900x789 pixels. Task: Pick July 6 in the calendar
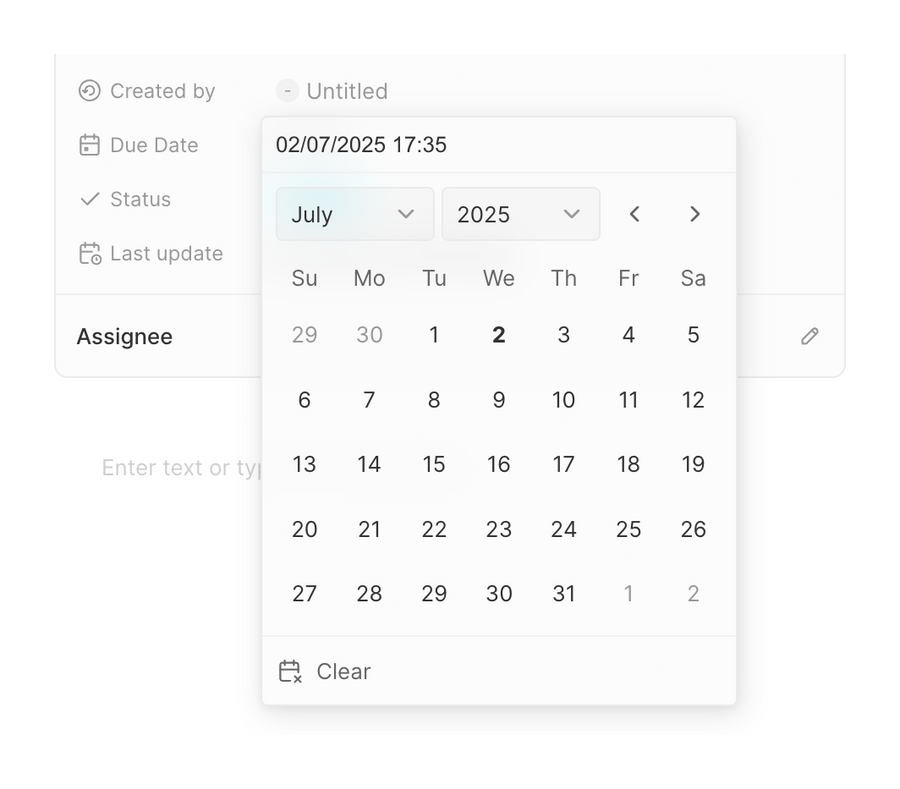pos(304,399)
